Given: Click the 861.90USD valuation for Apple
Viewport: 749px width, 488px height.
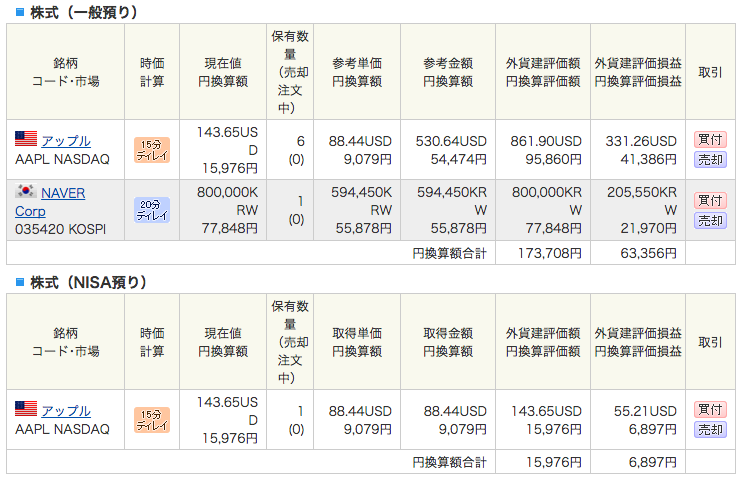Looking at the screenshot, I should coord(546,141).
